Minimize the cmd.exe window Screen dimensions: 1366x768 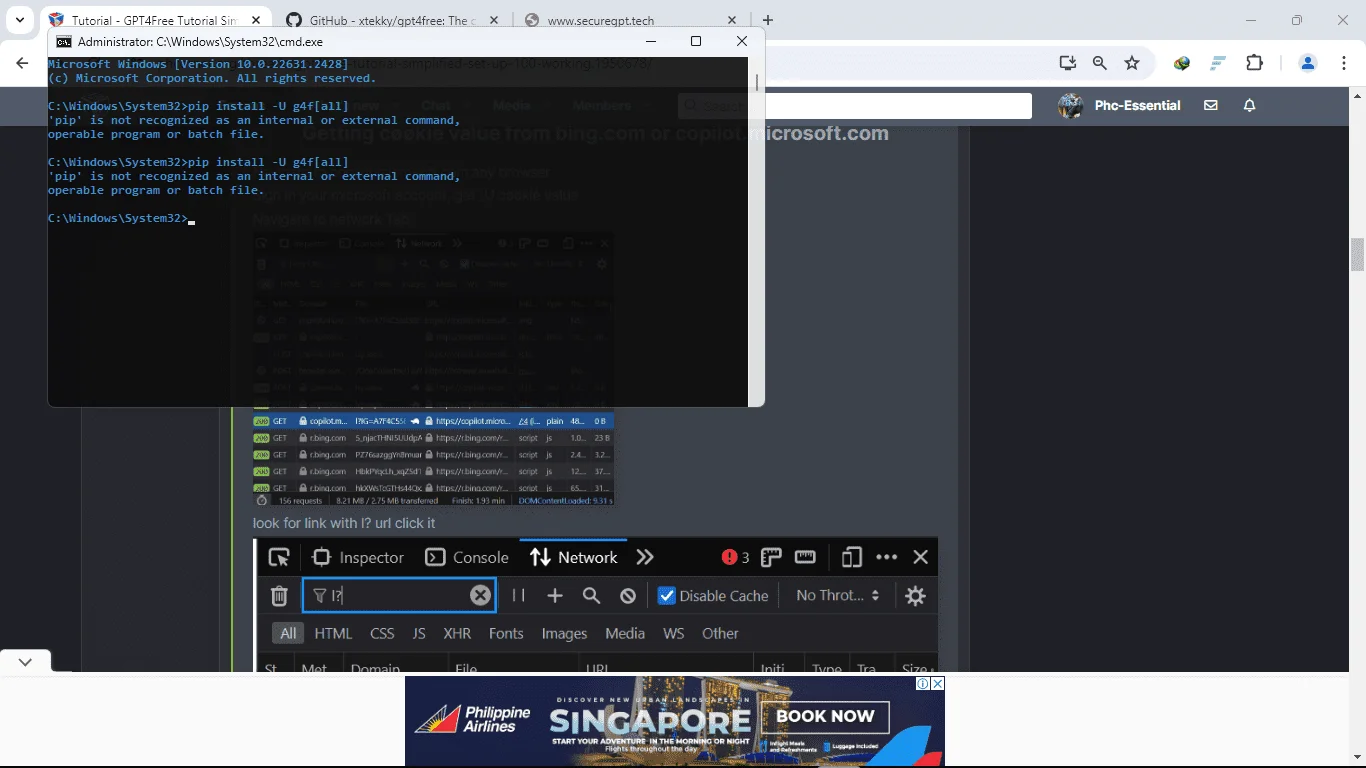coord(651,41)
